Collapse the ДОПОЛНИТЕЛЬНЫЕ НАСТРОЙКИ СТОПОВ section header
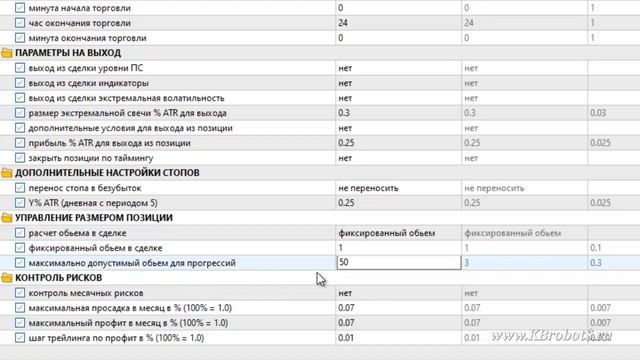 point(107,173)
